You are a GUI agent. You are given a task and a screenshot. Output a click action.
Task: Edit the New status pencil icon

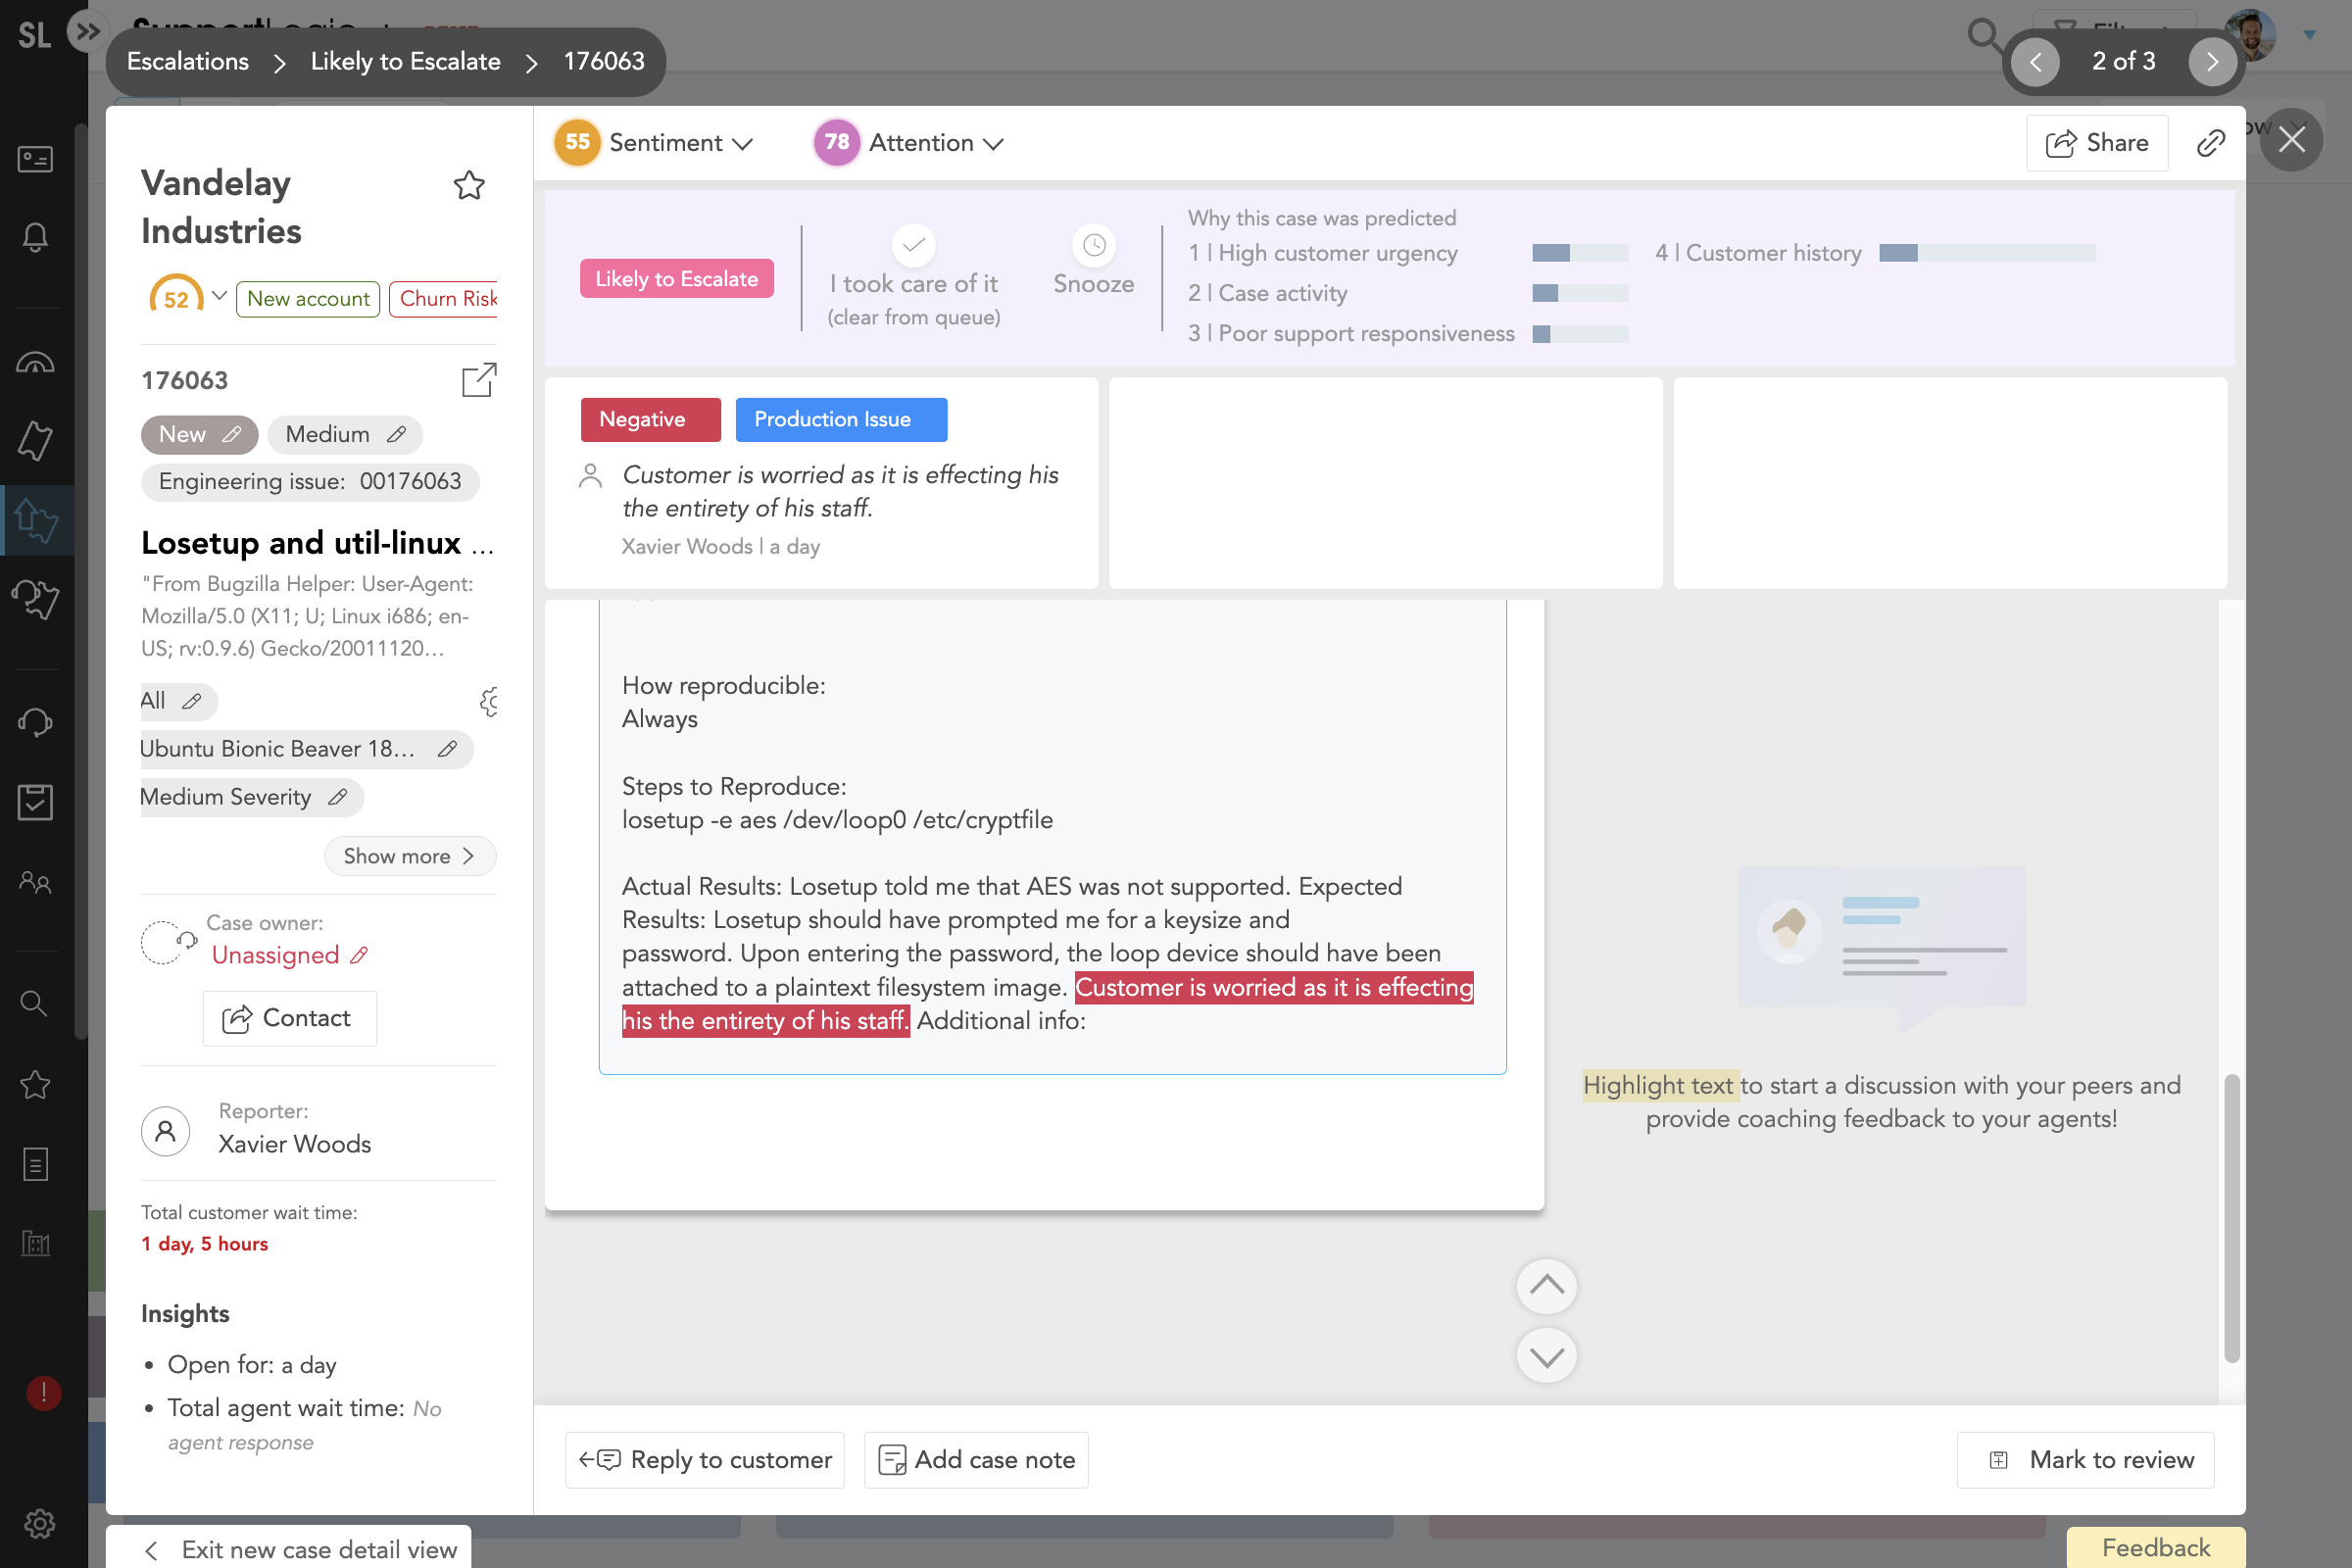(x=232, y=434)
